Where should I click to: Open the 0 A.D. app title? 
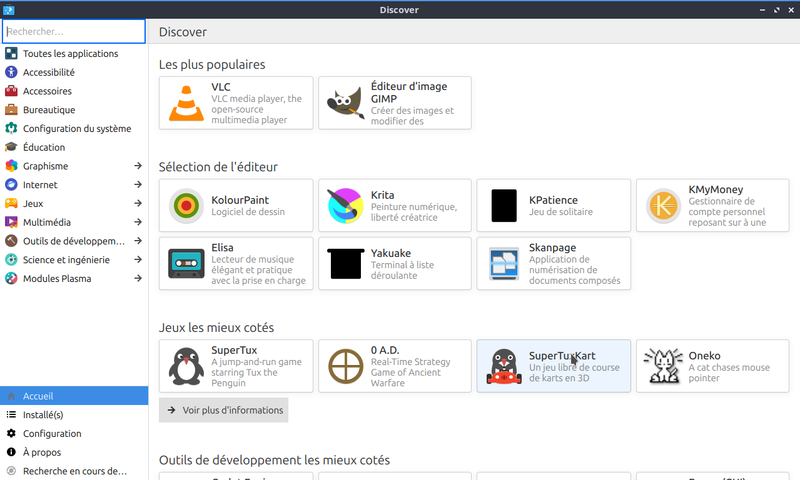[x=385, y=350]
